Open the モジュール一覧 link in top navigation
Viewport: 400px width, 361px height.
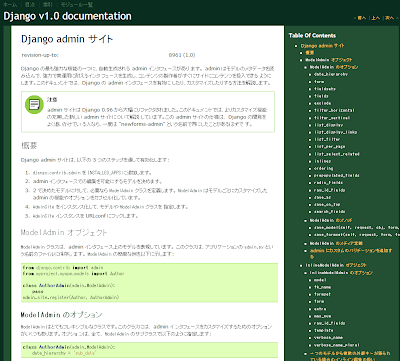point(77,5)
